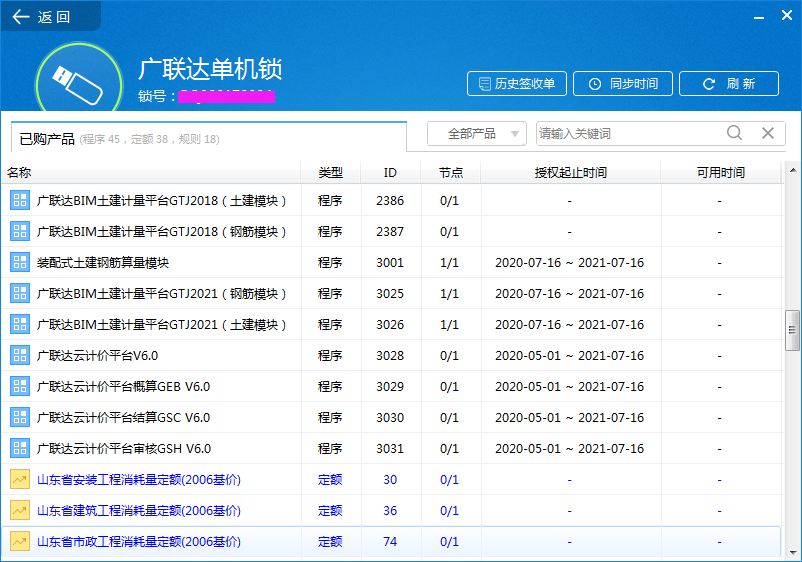Sort by the ID column header
The height and width of the screenshot is (562, 802).
pos(390,173)
